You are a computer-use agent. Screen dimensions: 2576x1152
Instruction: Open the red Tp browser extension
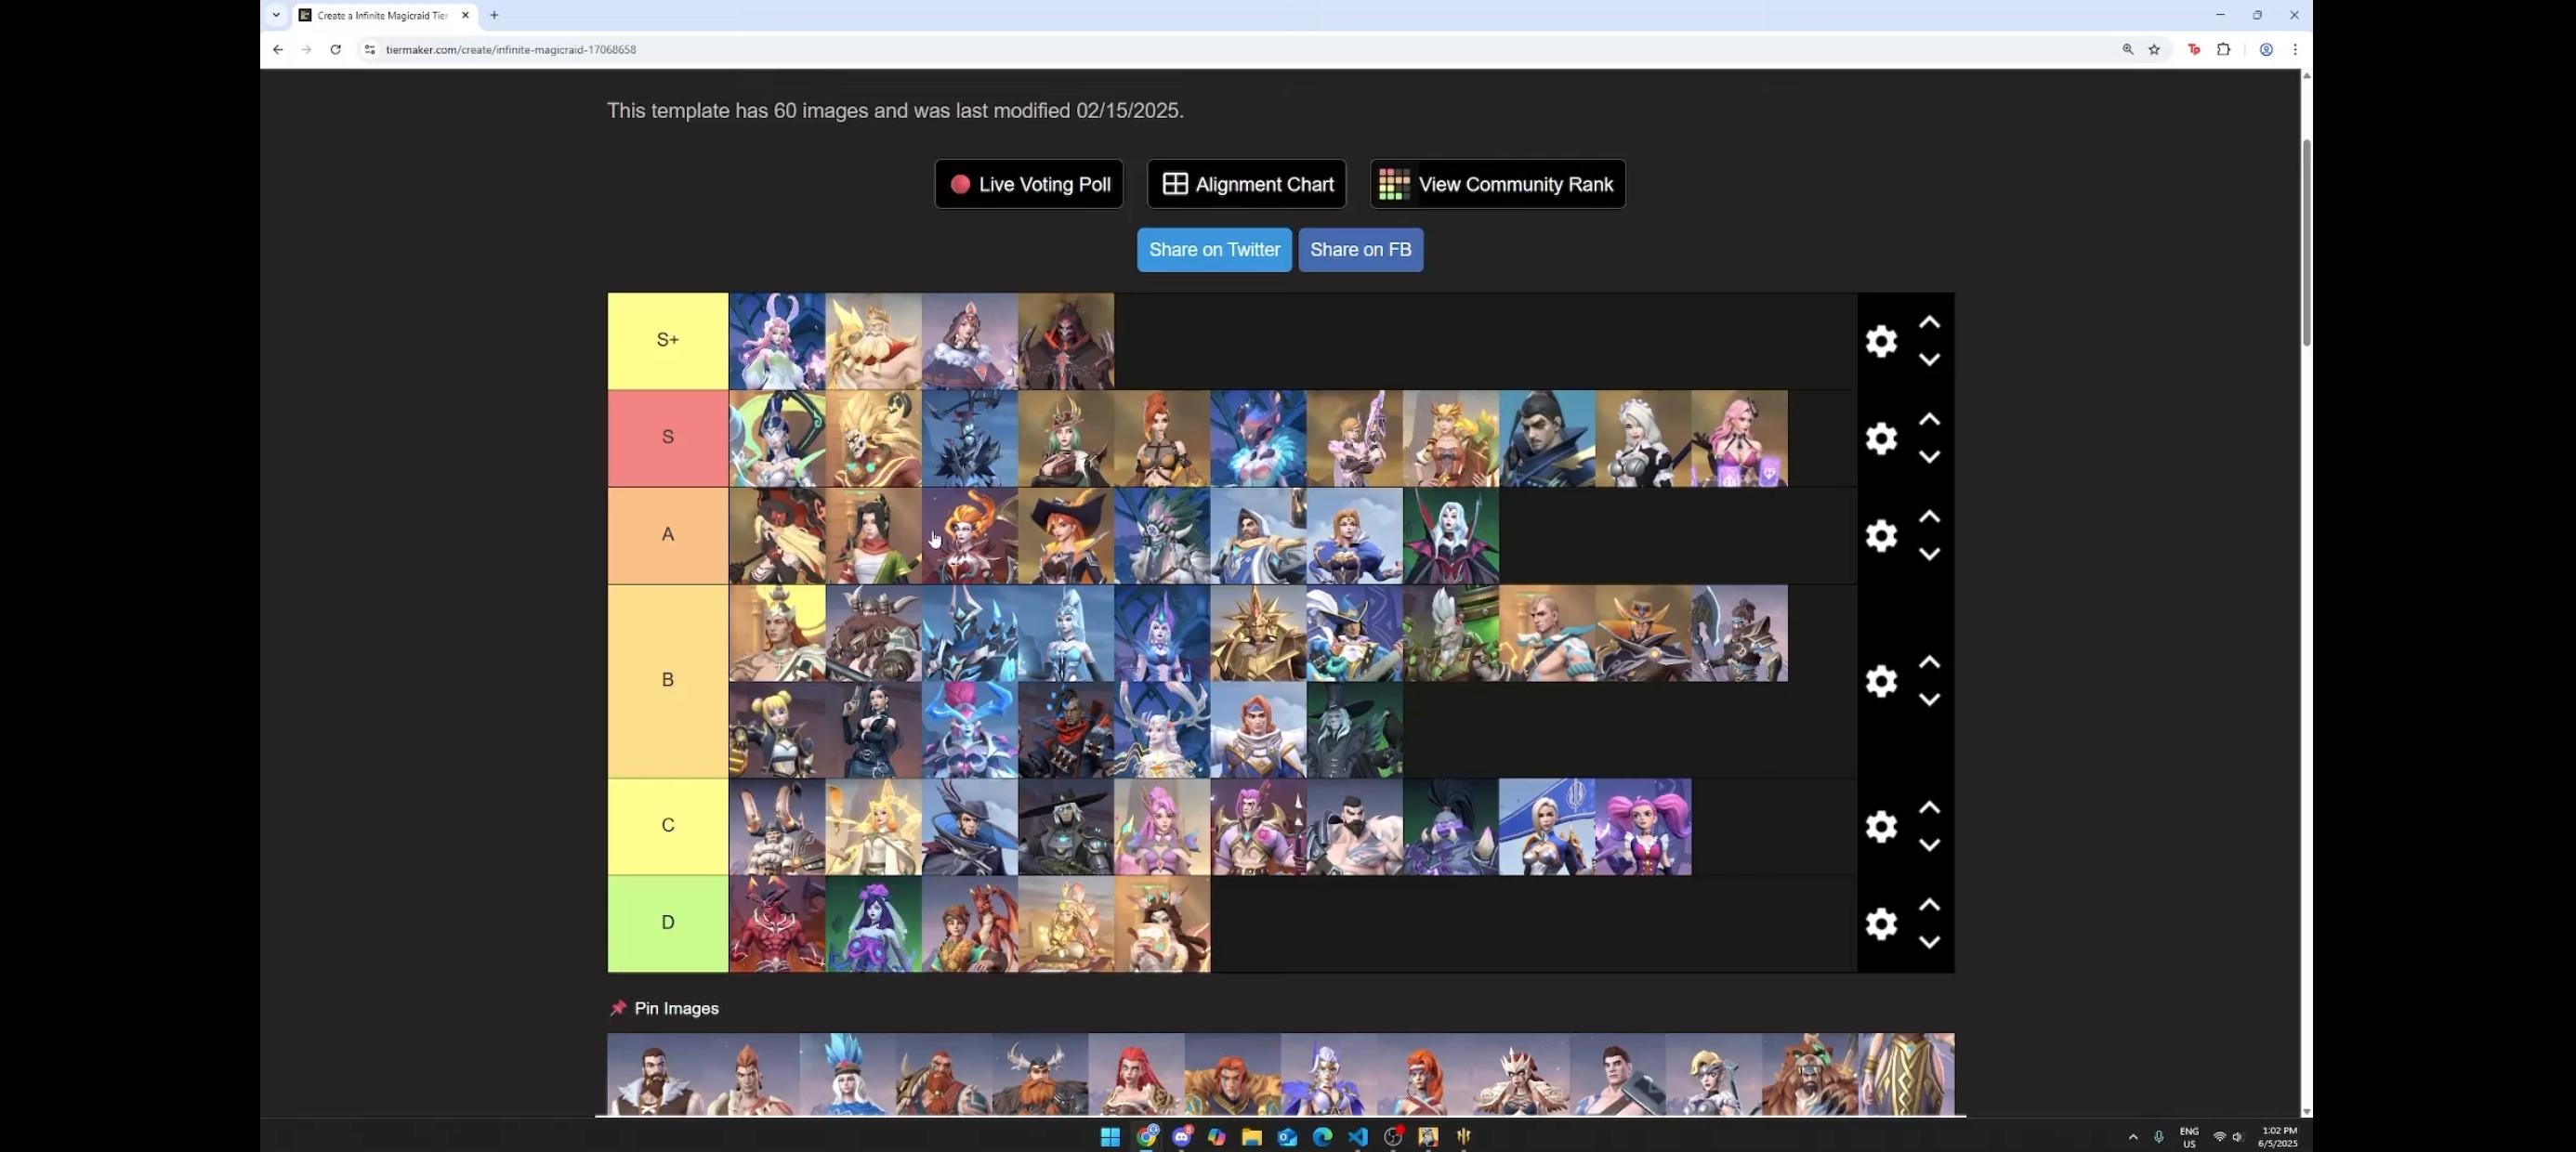point(2193,49)
